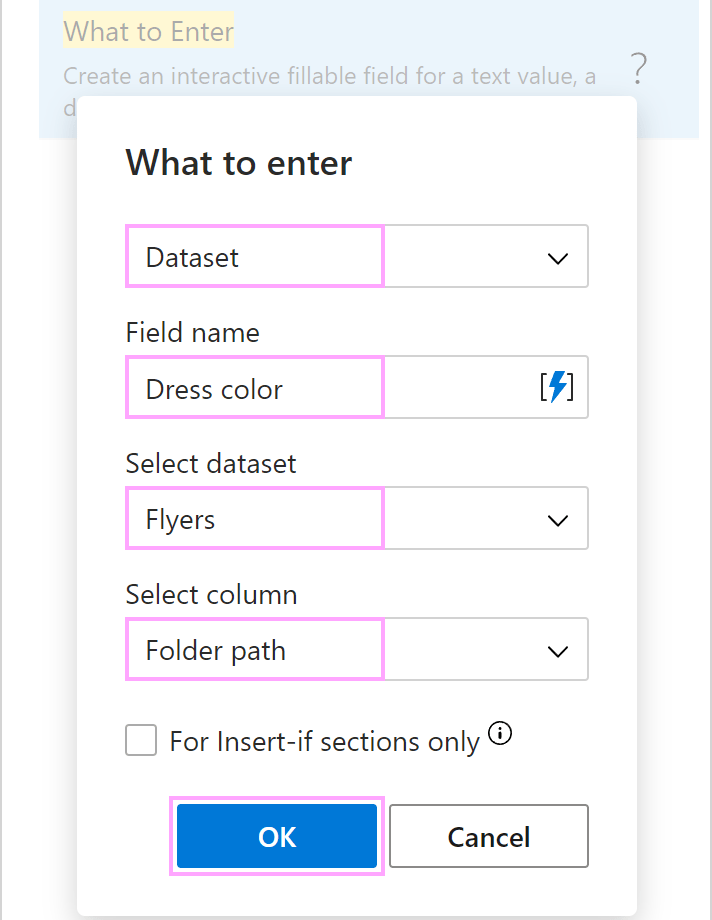Enable For Insert-if sections only checkbox

[141, 740]
